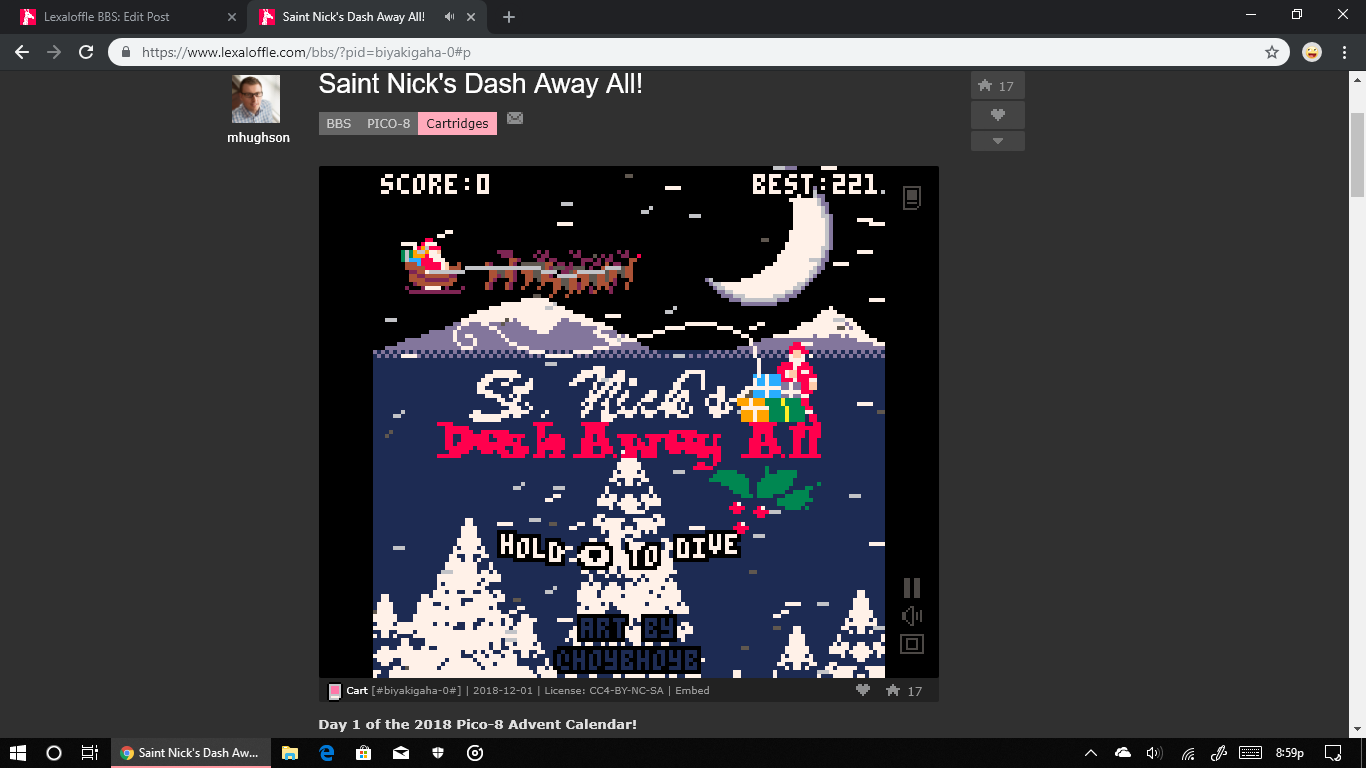The width and height of the screenshot is (1366, 768).
Task: Pause the PICO-8 game player
Action: 911,588
